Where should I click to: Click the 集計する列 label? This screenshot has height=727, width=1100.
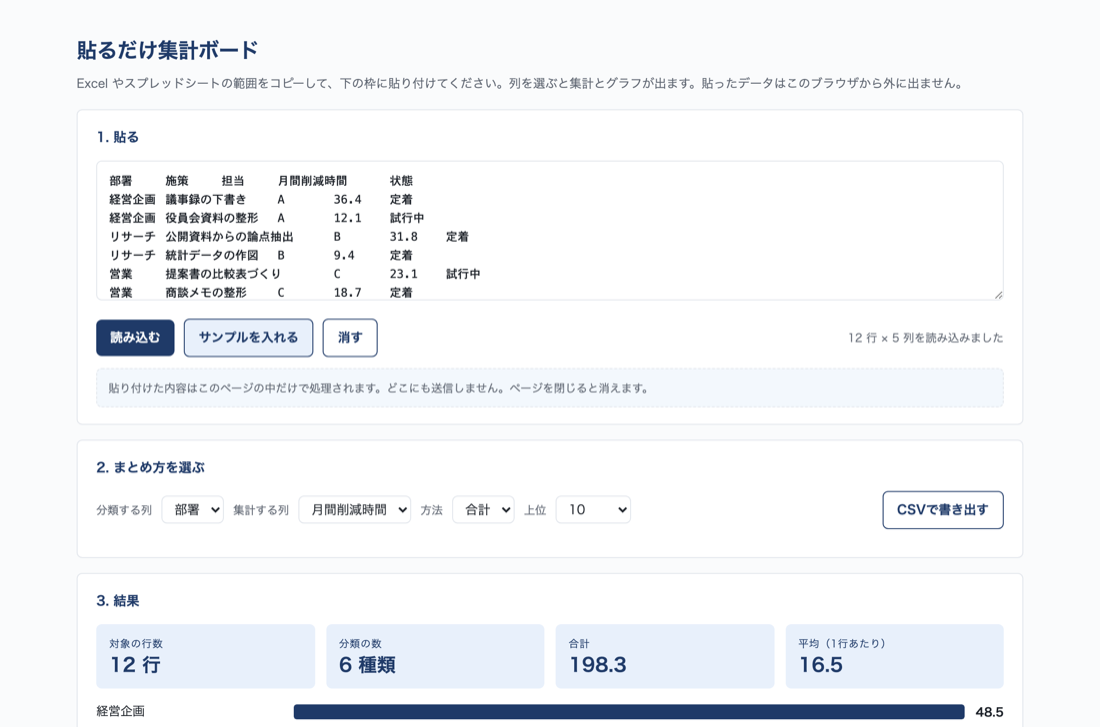(x=261, y=510)
